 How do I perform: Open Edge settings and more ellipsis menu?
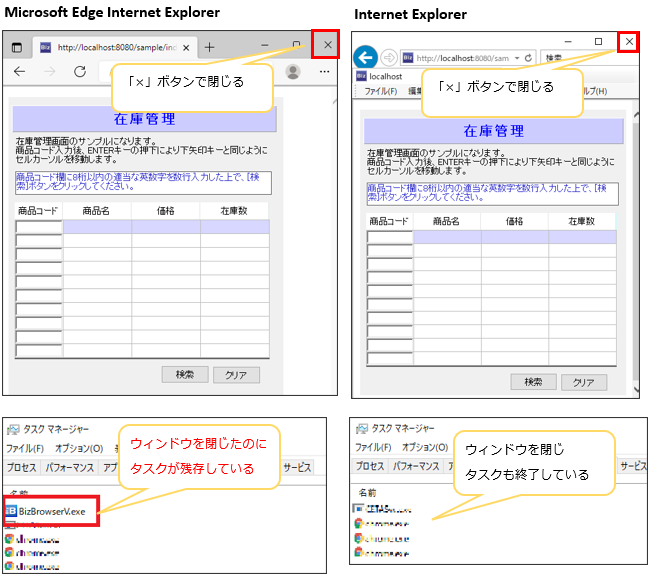pos(324,72)
